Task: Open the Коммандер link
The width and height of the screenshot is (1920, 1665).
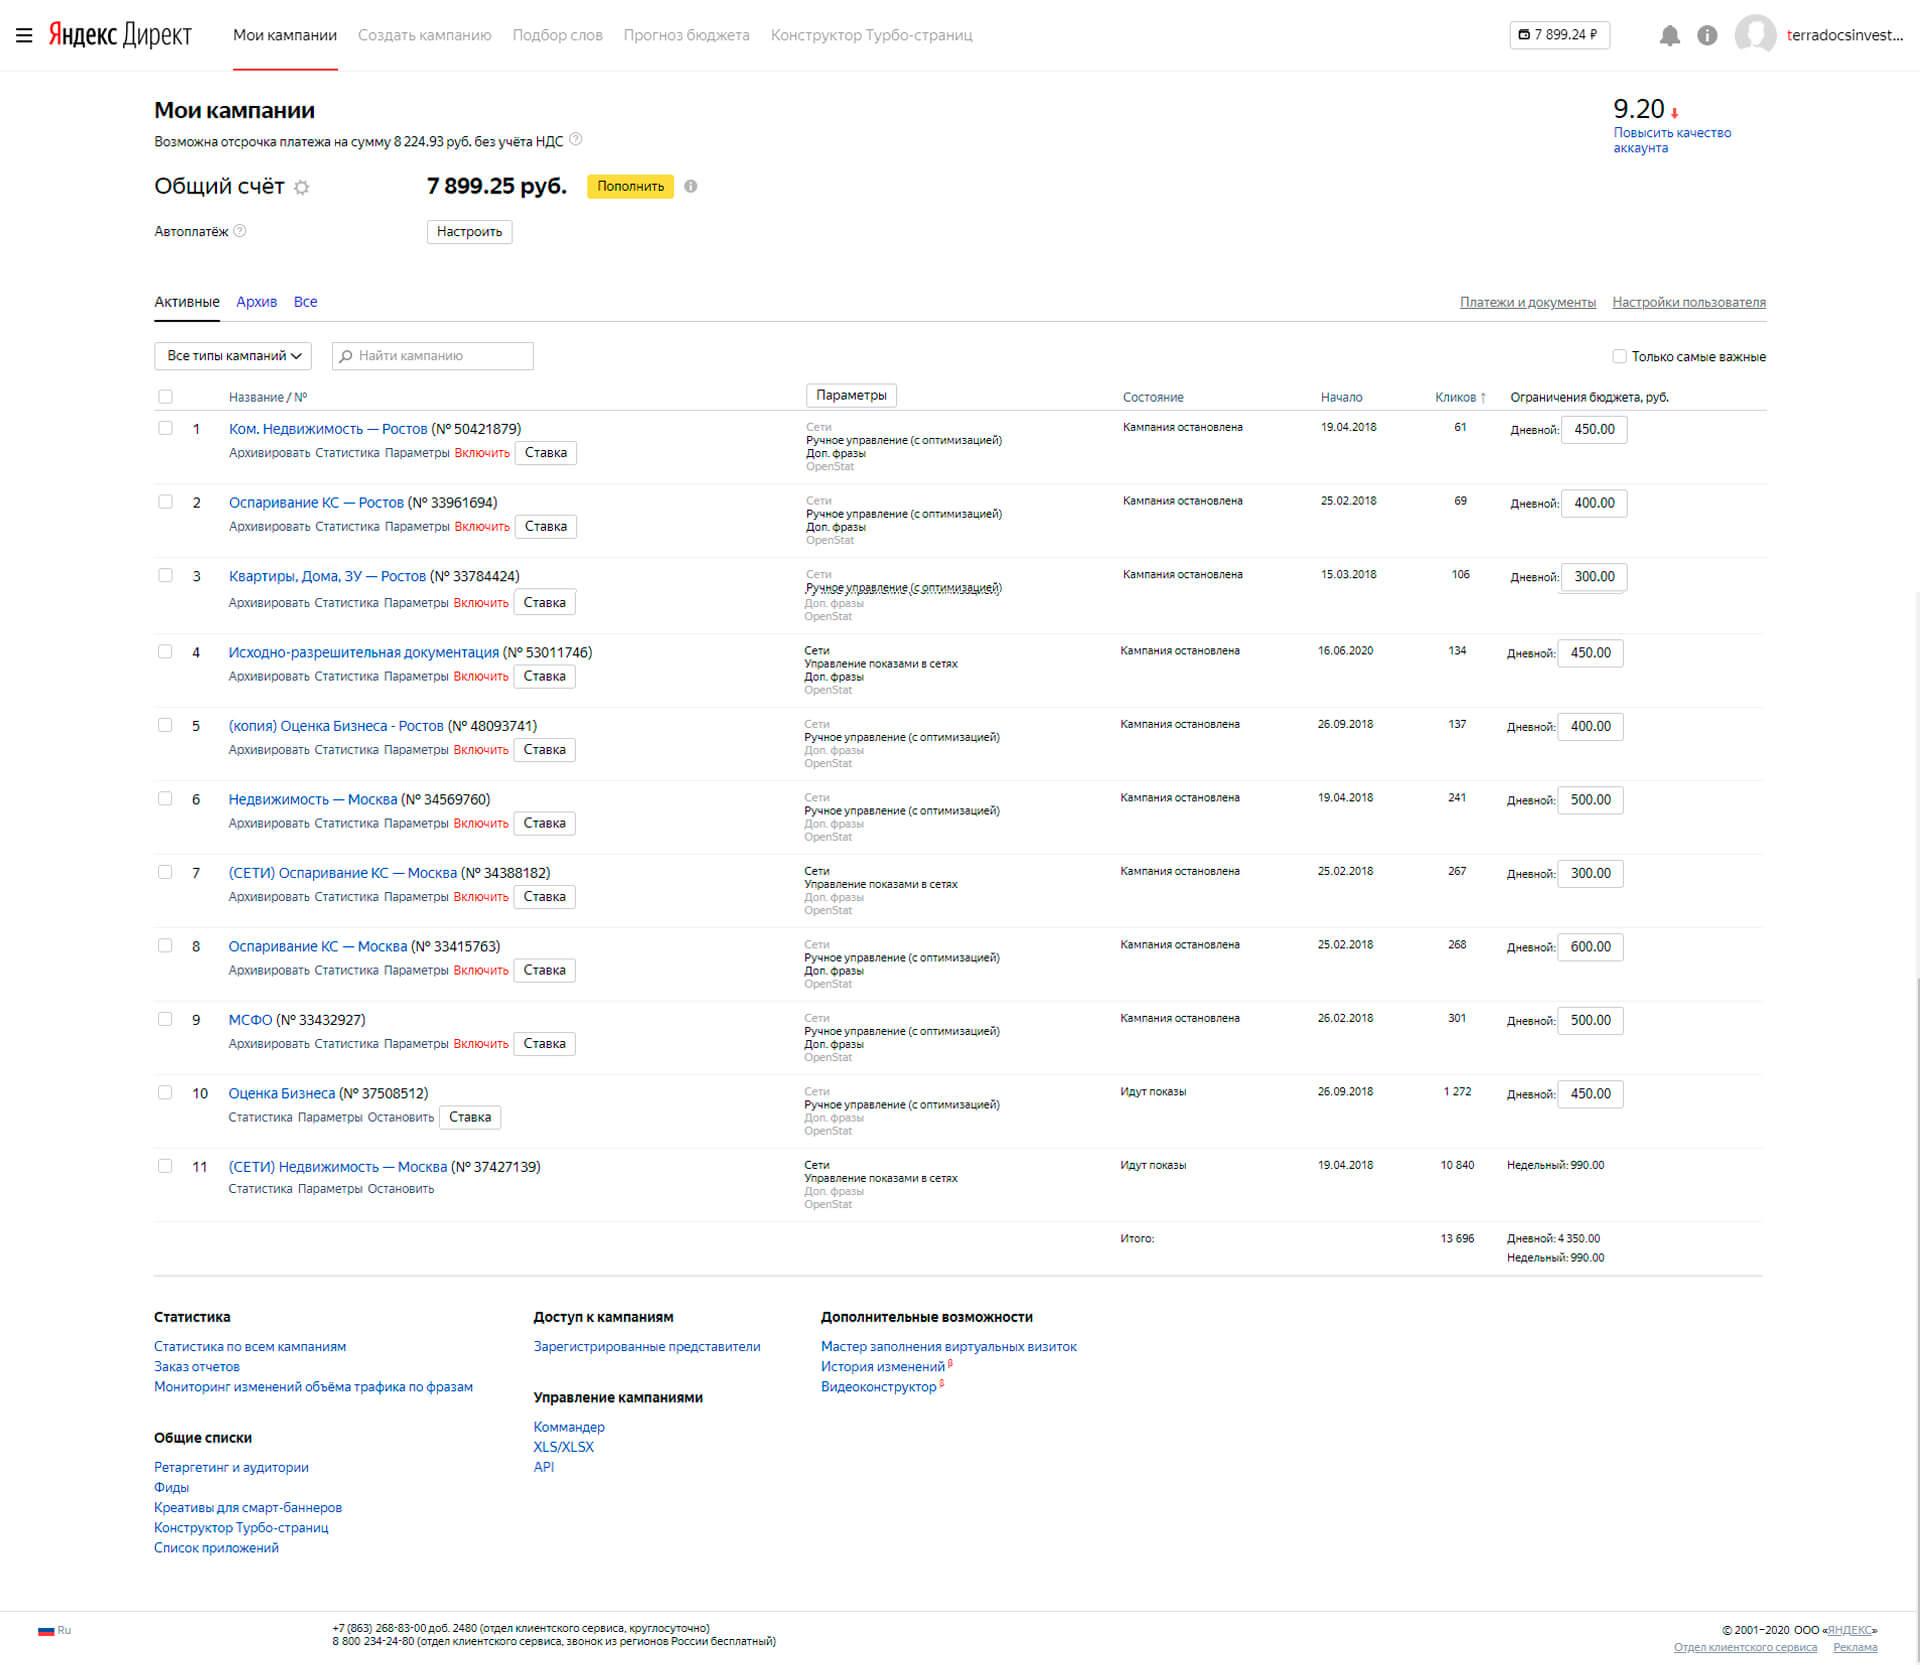Action: tap(569, 1427)
